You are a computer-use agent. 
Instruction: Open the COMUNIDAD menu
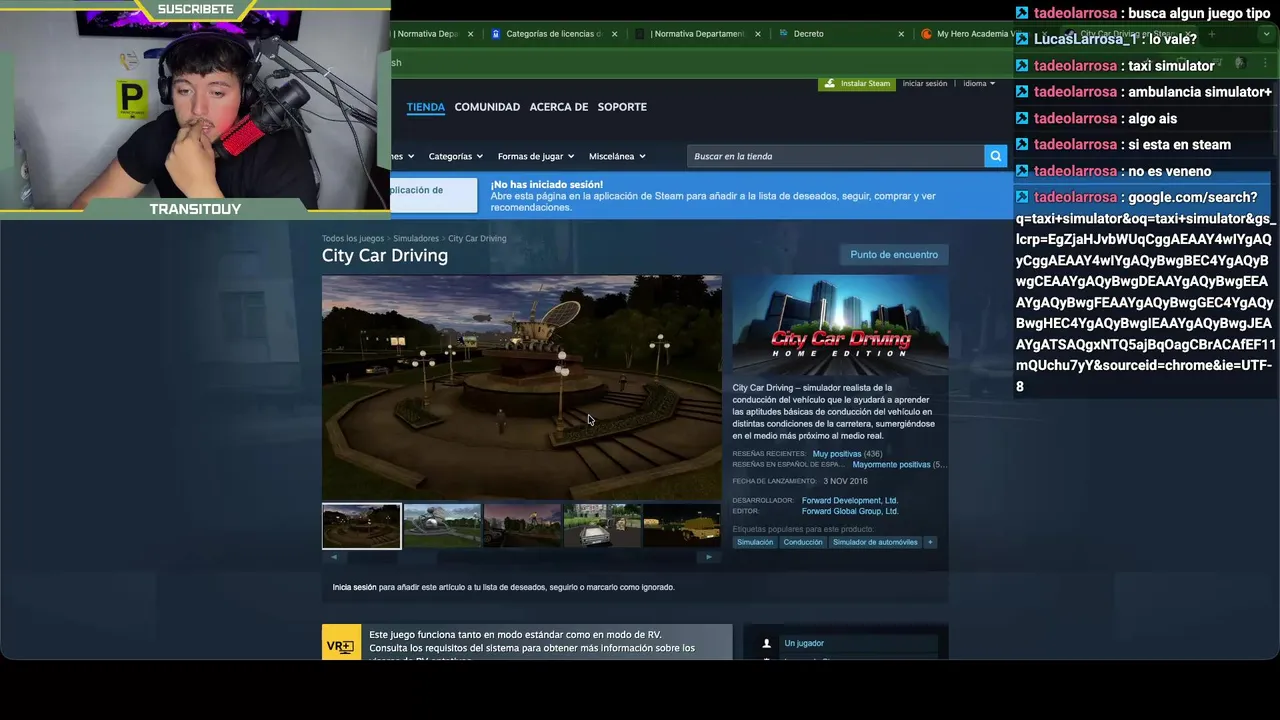[x=487, y=107]
